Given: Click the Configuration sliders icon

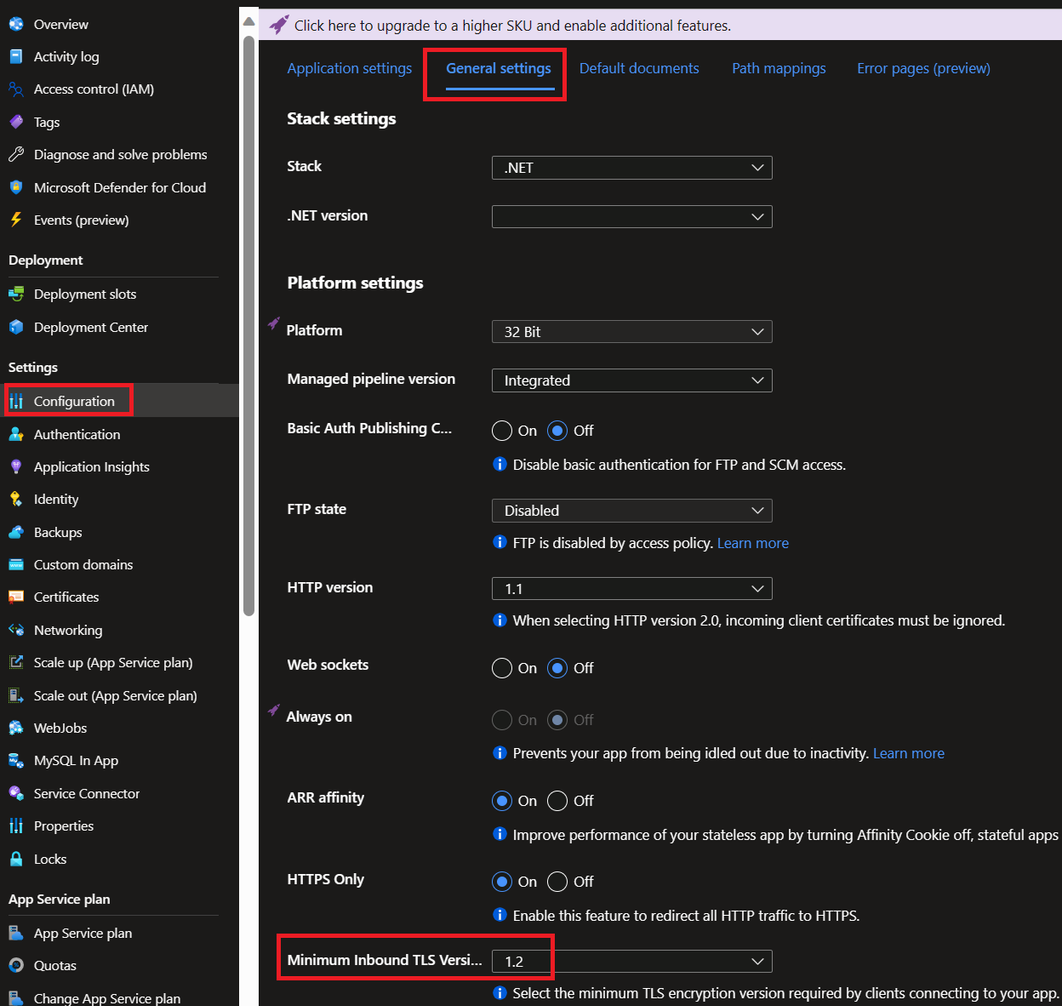Looking at the screenshot, I should [x=16, y=401].
